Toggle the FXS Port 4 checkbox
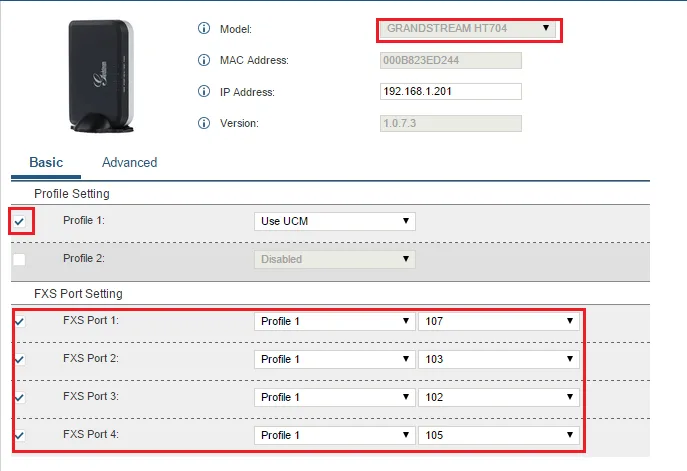The image size is (687, 471). tap(20, 435)
